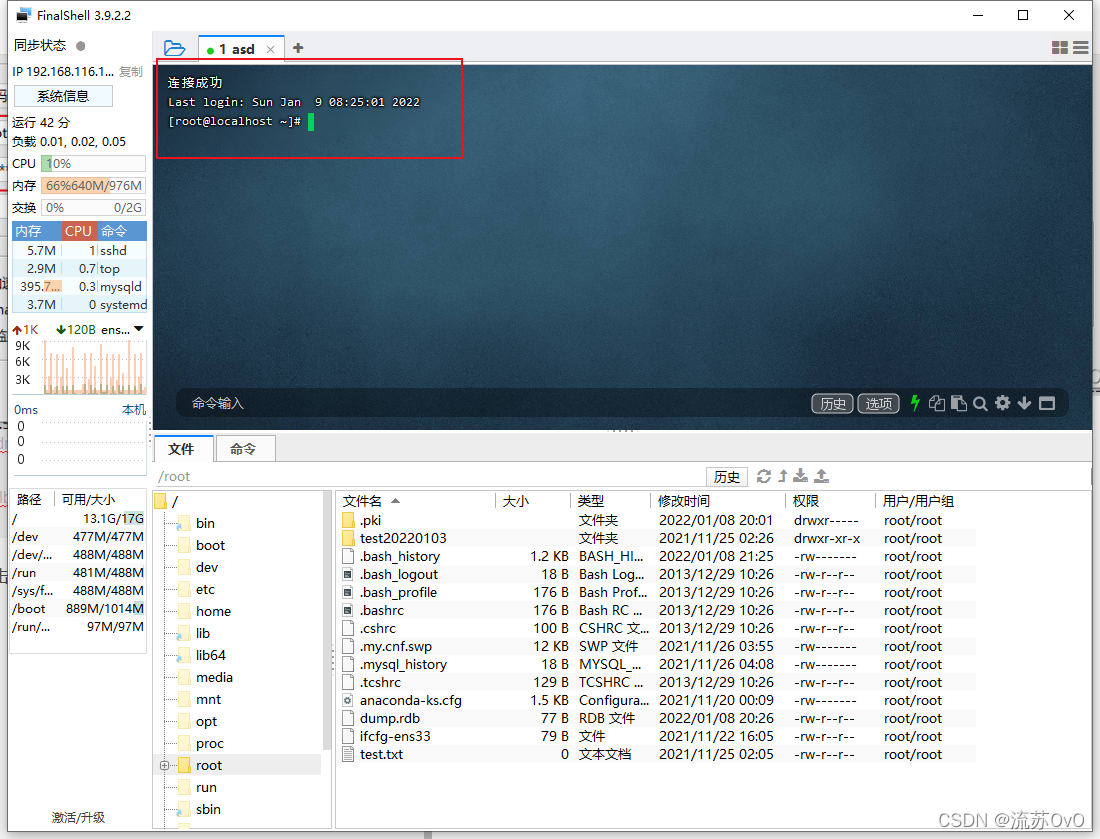Click the 本机 latency link

pyautogui.click(x=134, y=410)
